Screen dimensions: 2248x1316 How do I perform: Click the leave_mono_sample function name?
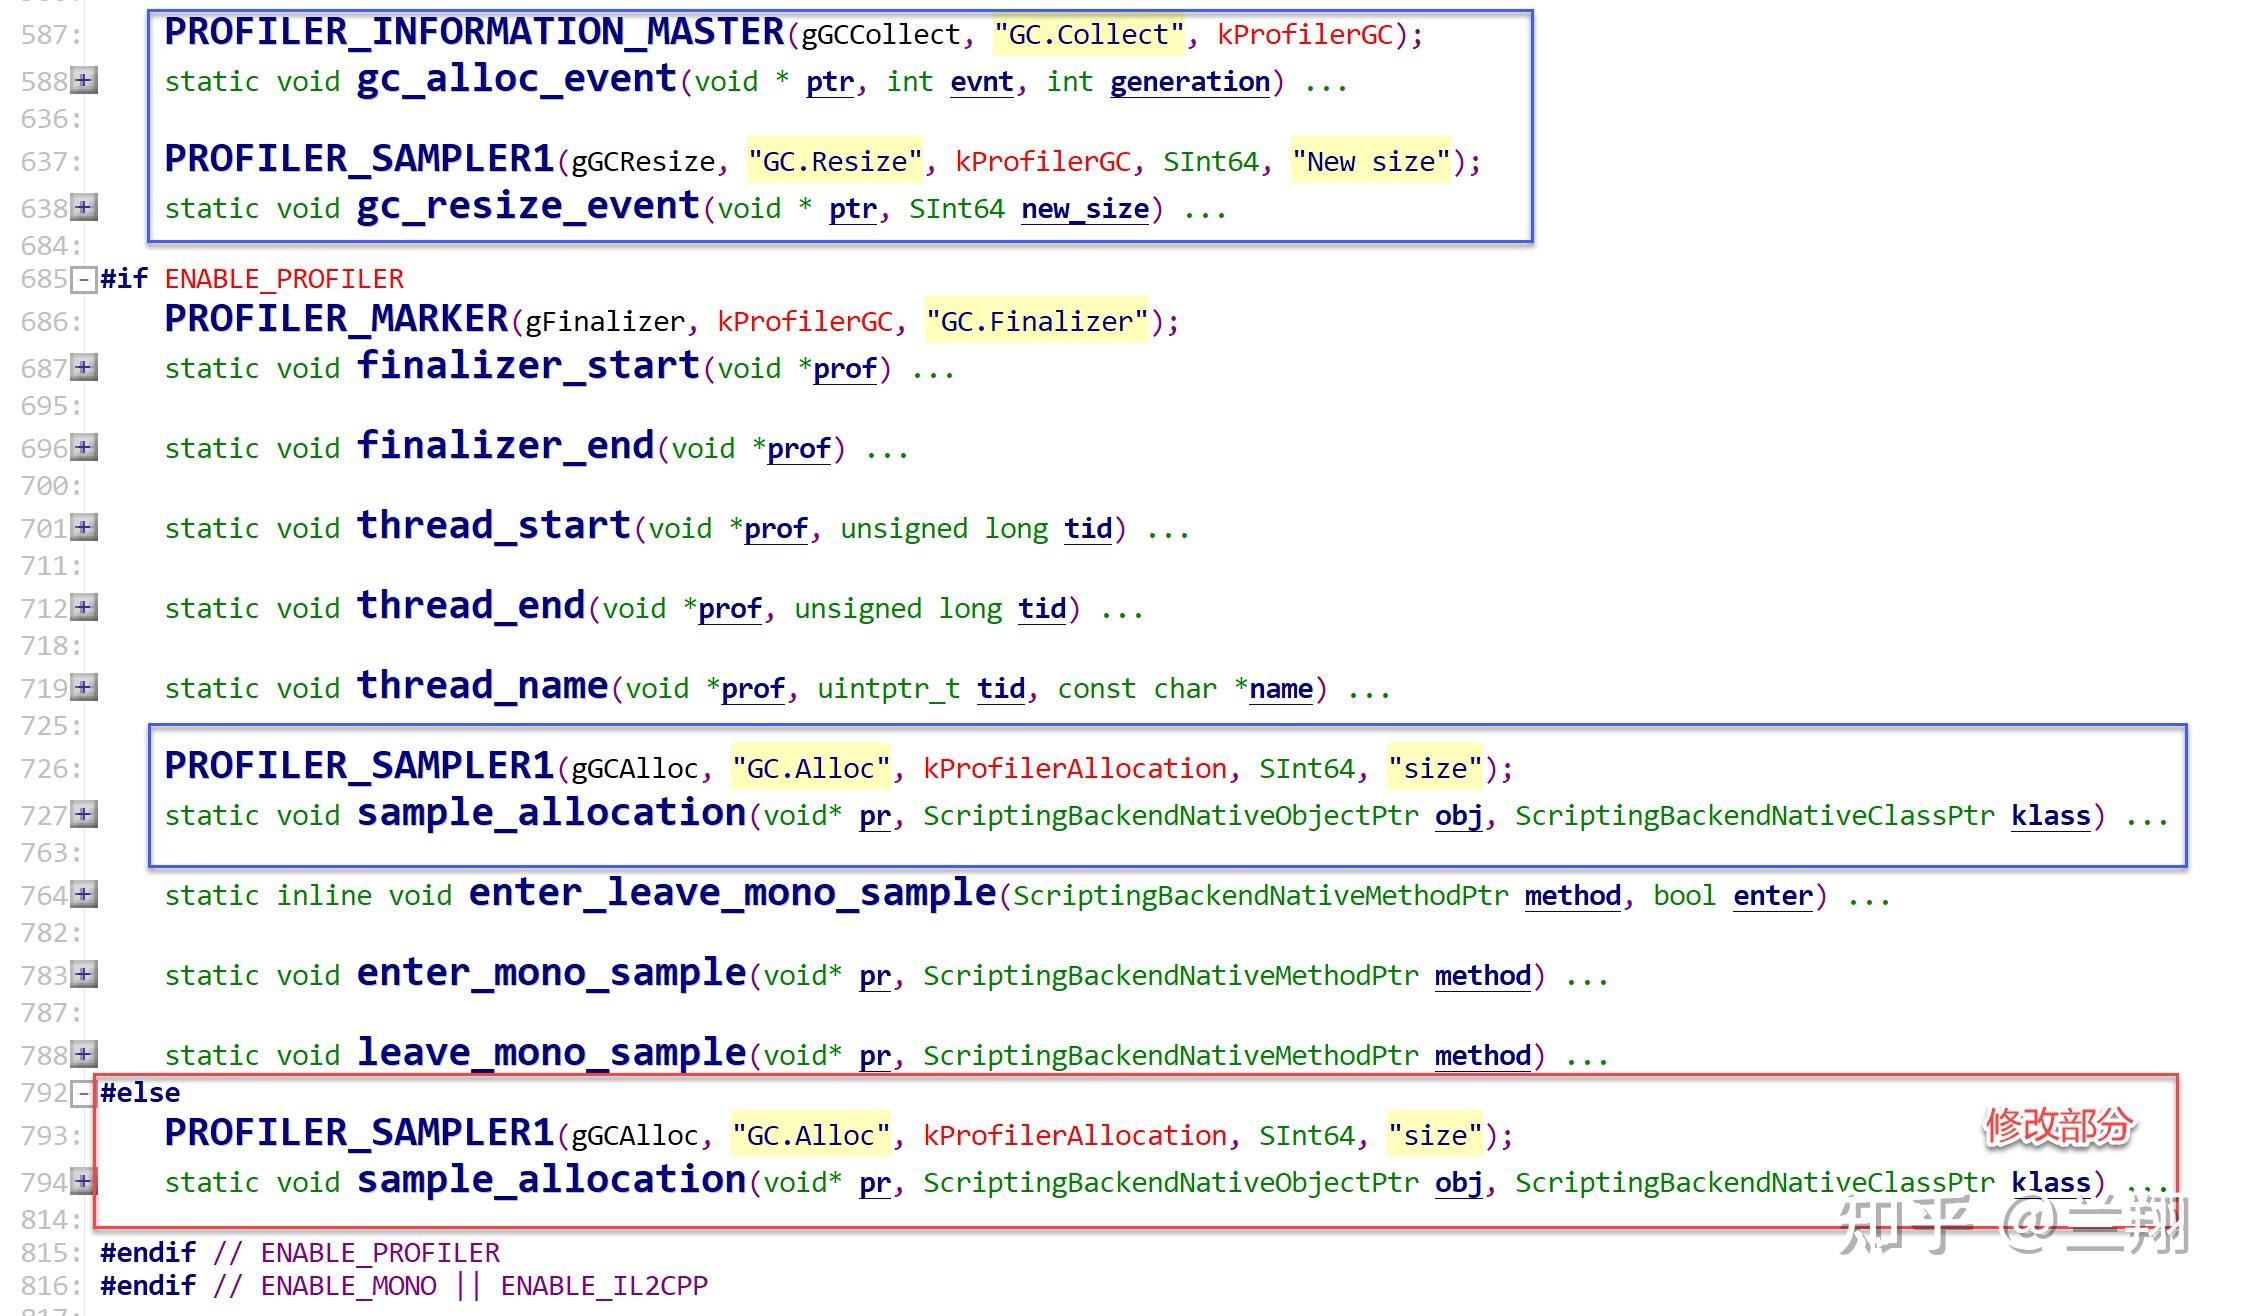[551, 1053]
